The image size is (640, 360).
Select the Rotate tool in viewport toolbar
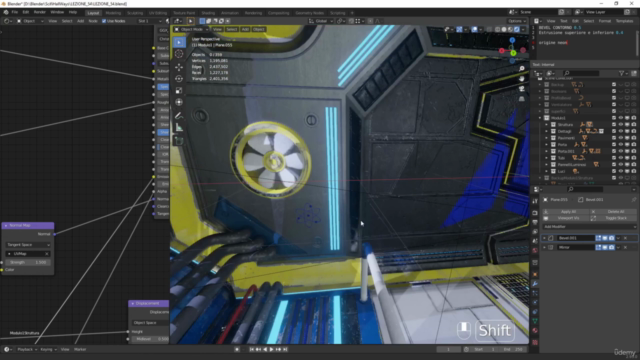coord(179,79)
